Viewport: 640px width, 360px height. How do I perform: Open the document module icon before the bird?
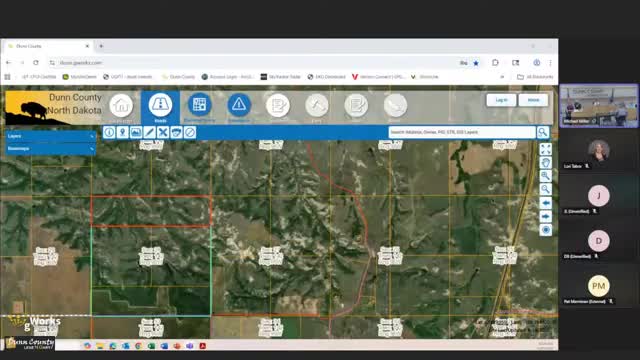click(x=356, y=105)
